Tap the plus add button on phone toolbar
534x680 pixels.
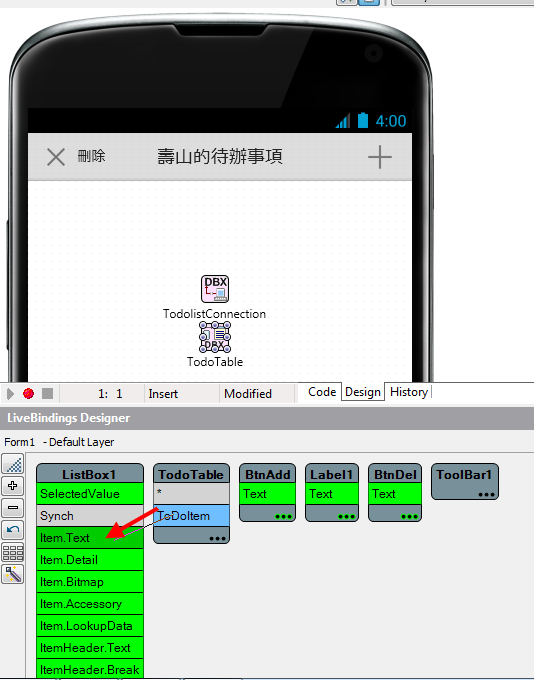tap(380, 157)
